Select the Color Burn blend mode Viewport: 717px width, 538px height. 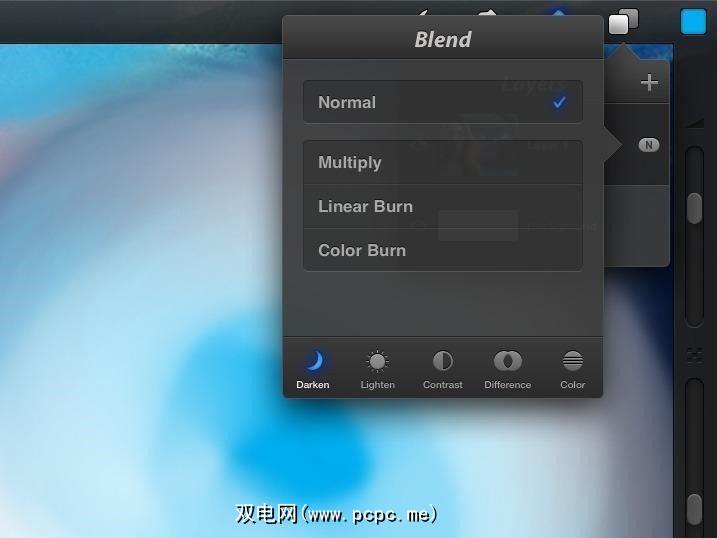pos(443,250)
